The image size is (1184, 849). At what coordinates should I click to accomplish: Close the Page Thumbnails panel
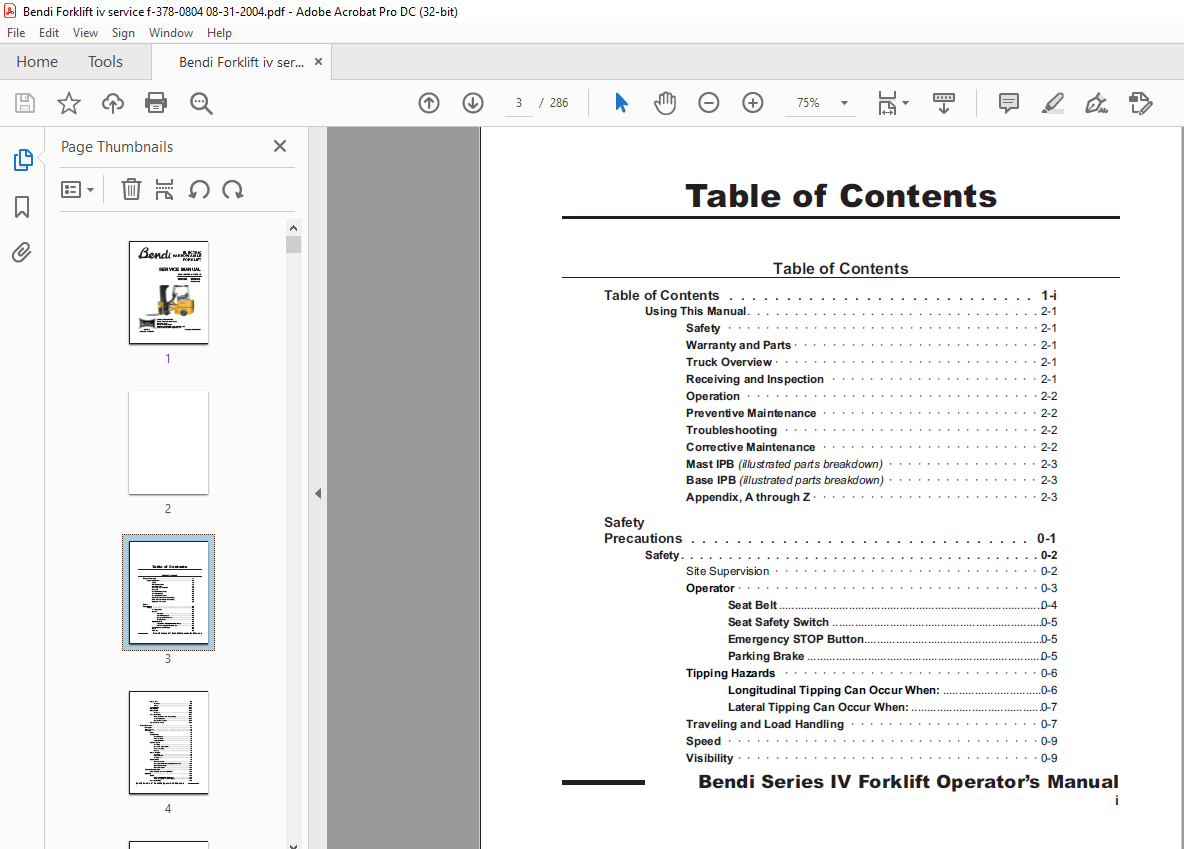[x=279, y=146]
